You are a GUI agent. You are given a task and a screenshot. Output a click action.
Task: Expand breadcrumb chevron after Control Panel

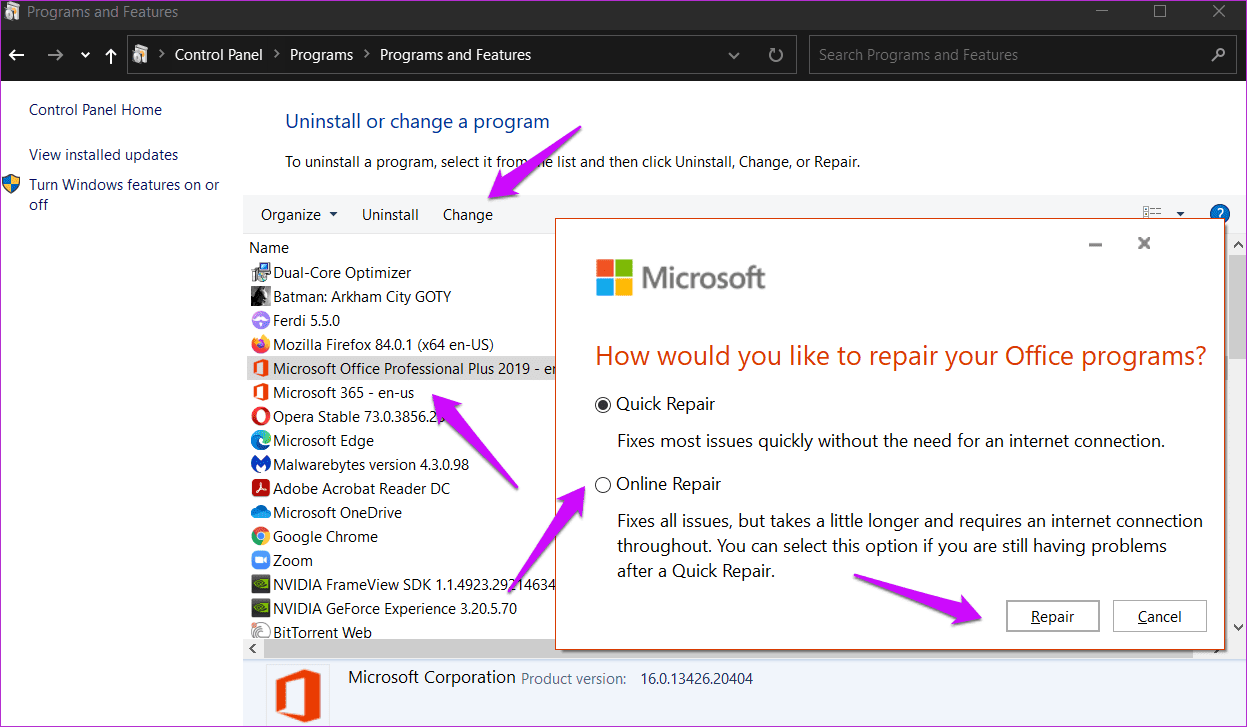[x=277, y=55]
